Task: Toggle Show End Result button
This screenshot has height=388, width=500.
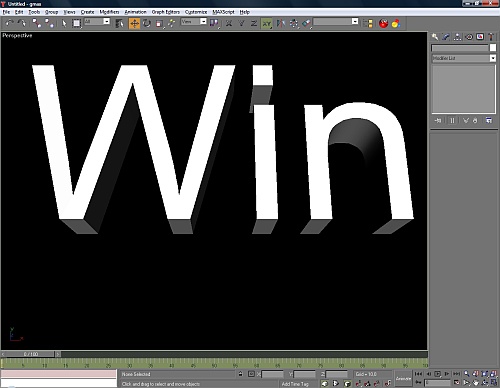Action: [452, 121]
